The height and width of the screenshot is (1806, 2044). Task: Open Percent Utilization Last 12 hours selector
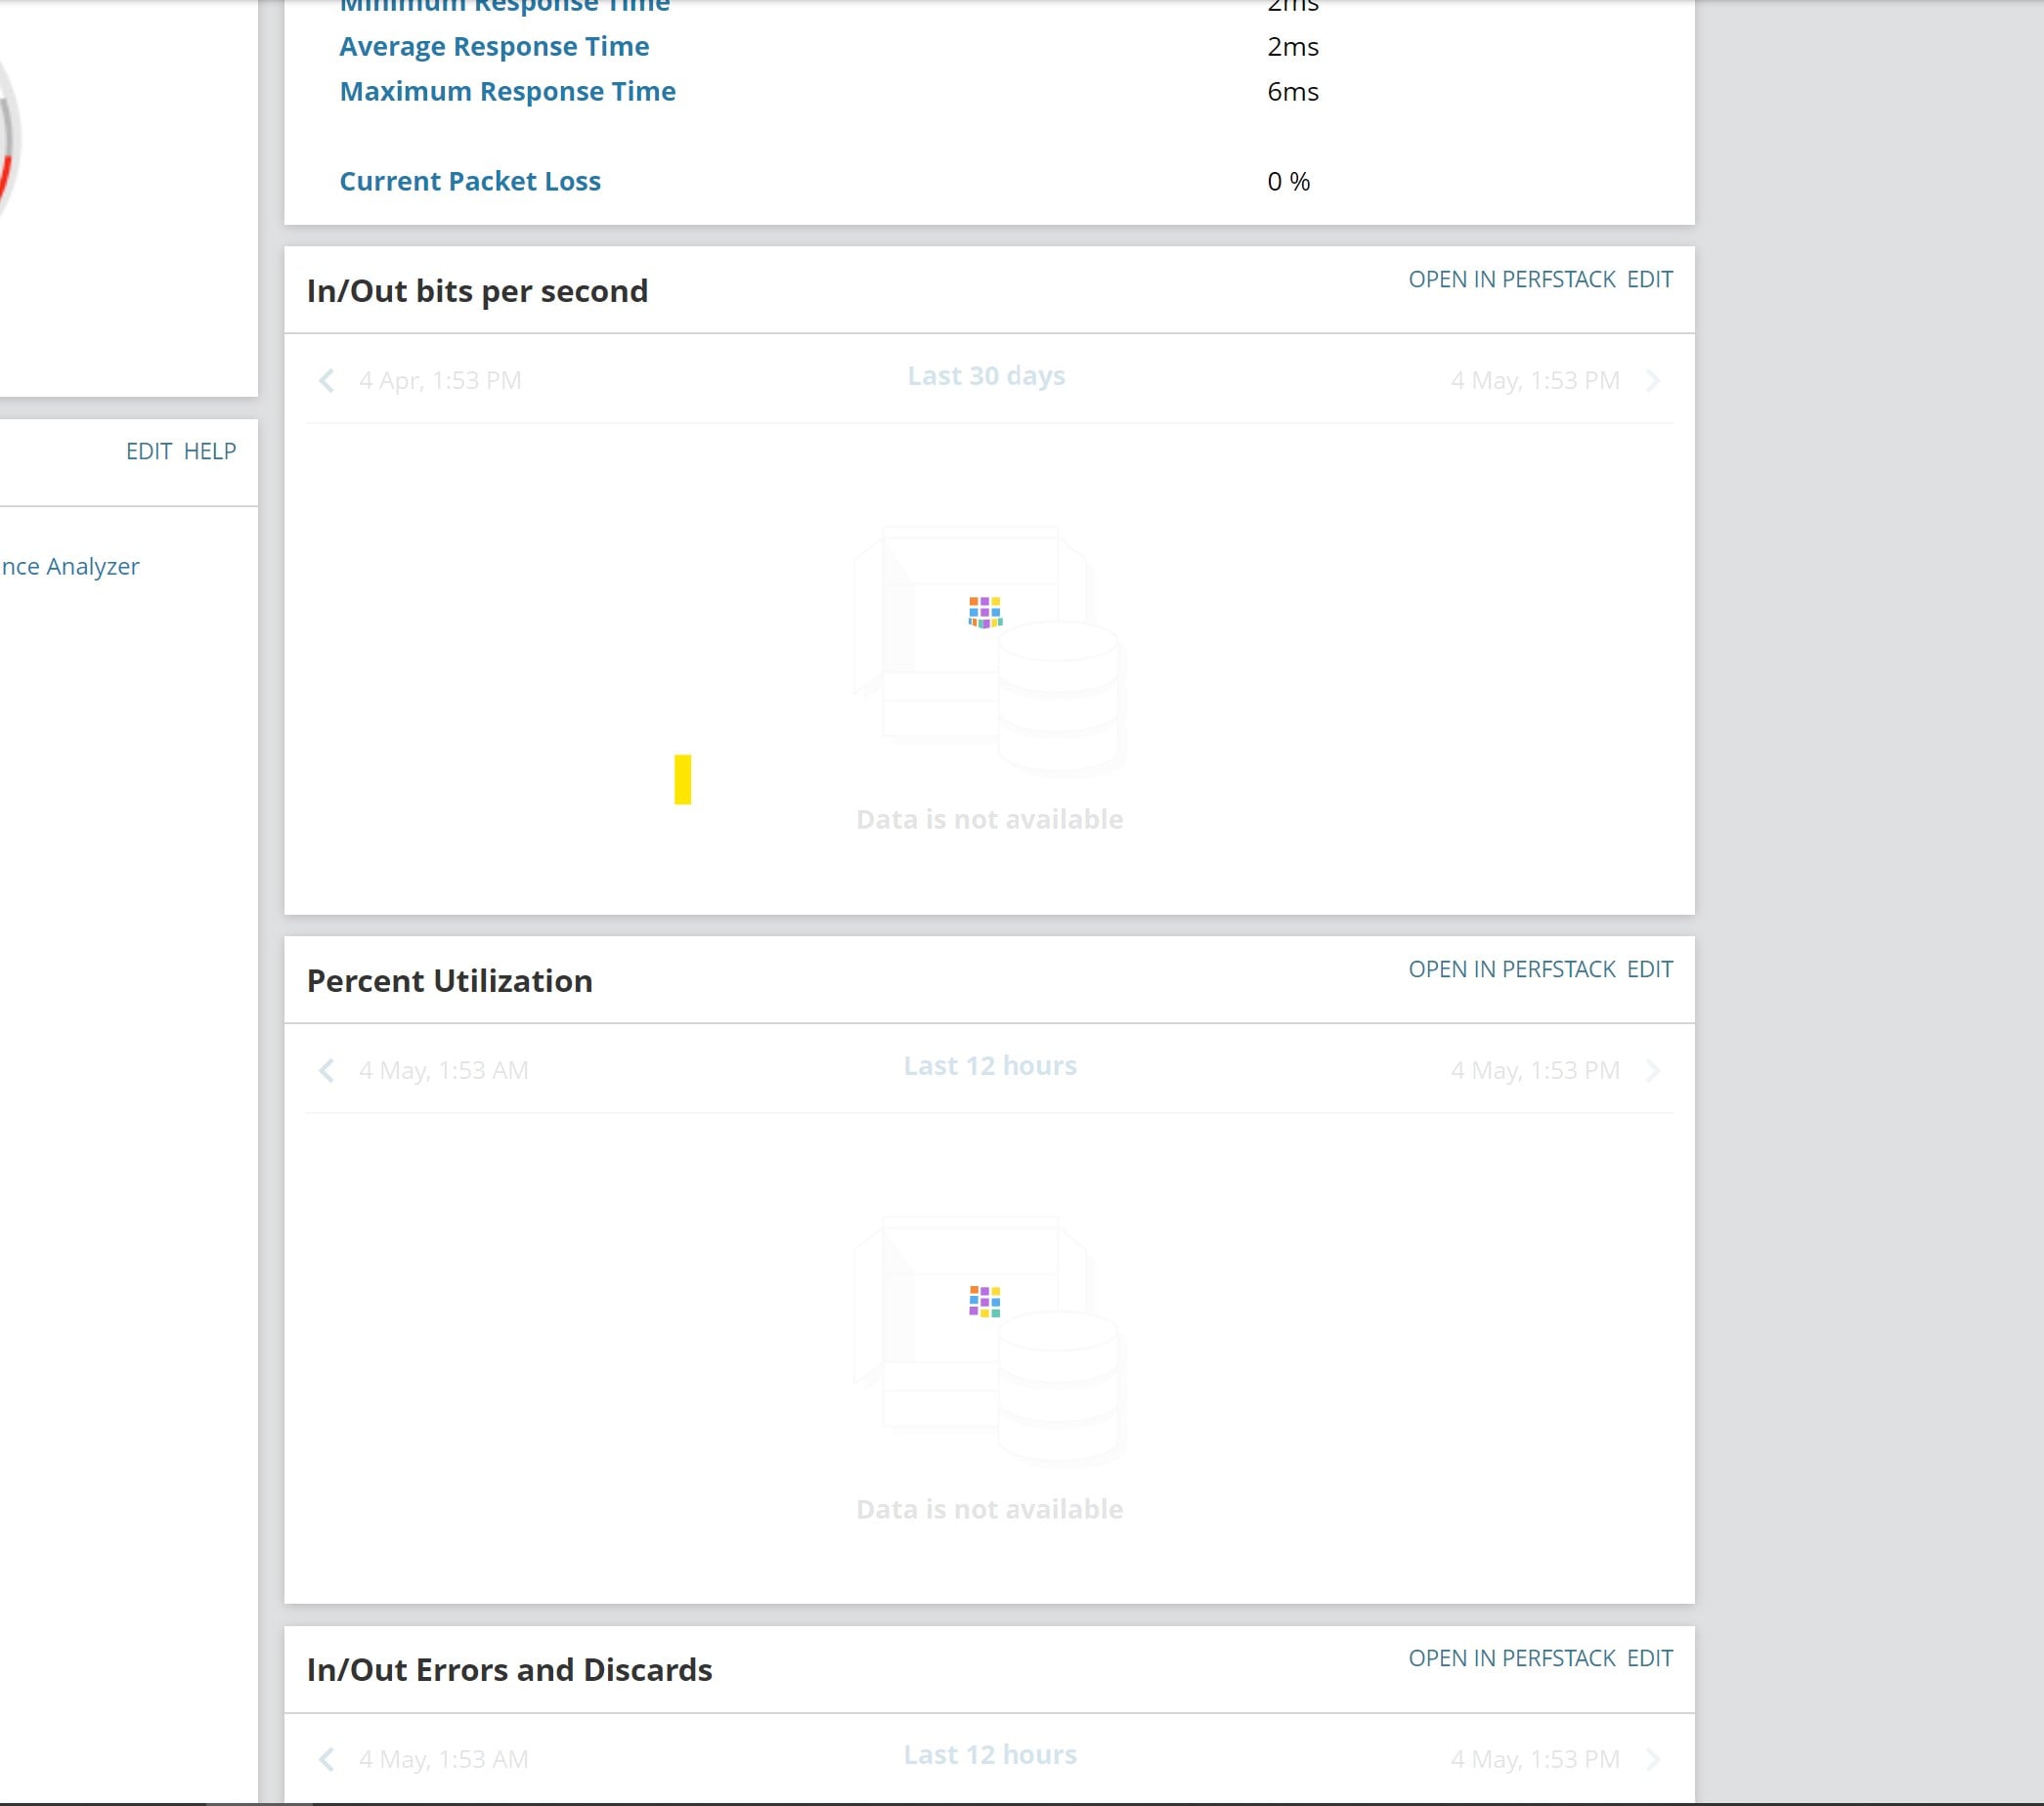click(990, 1066)
